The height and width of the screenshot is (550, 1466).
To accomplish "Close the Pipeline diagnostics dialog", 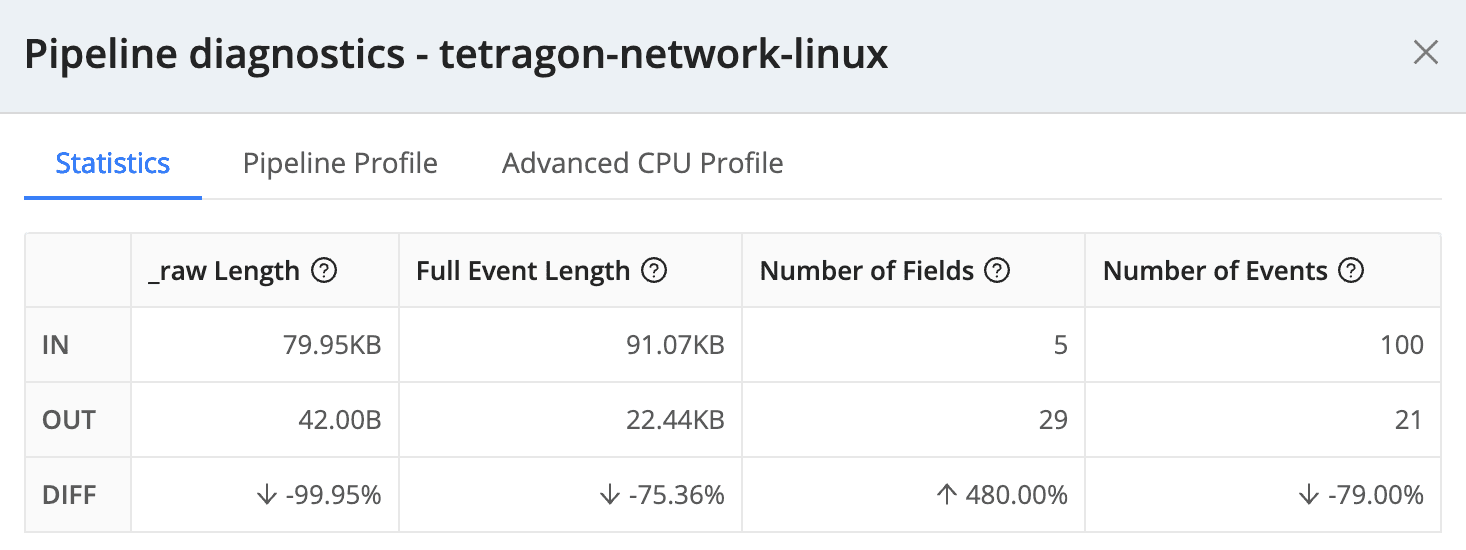I will 1425,53.
